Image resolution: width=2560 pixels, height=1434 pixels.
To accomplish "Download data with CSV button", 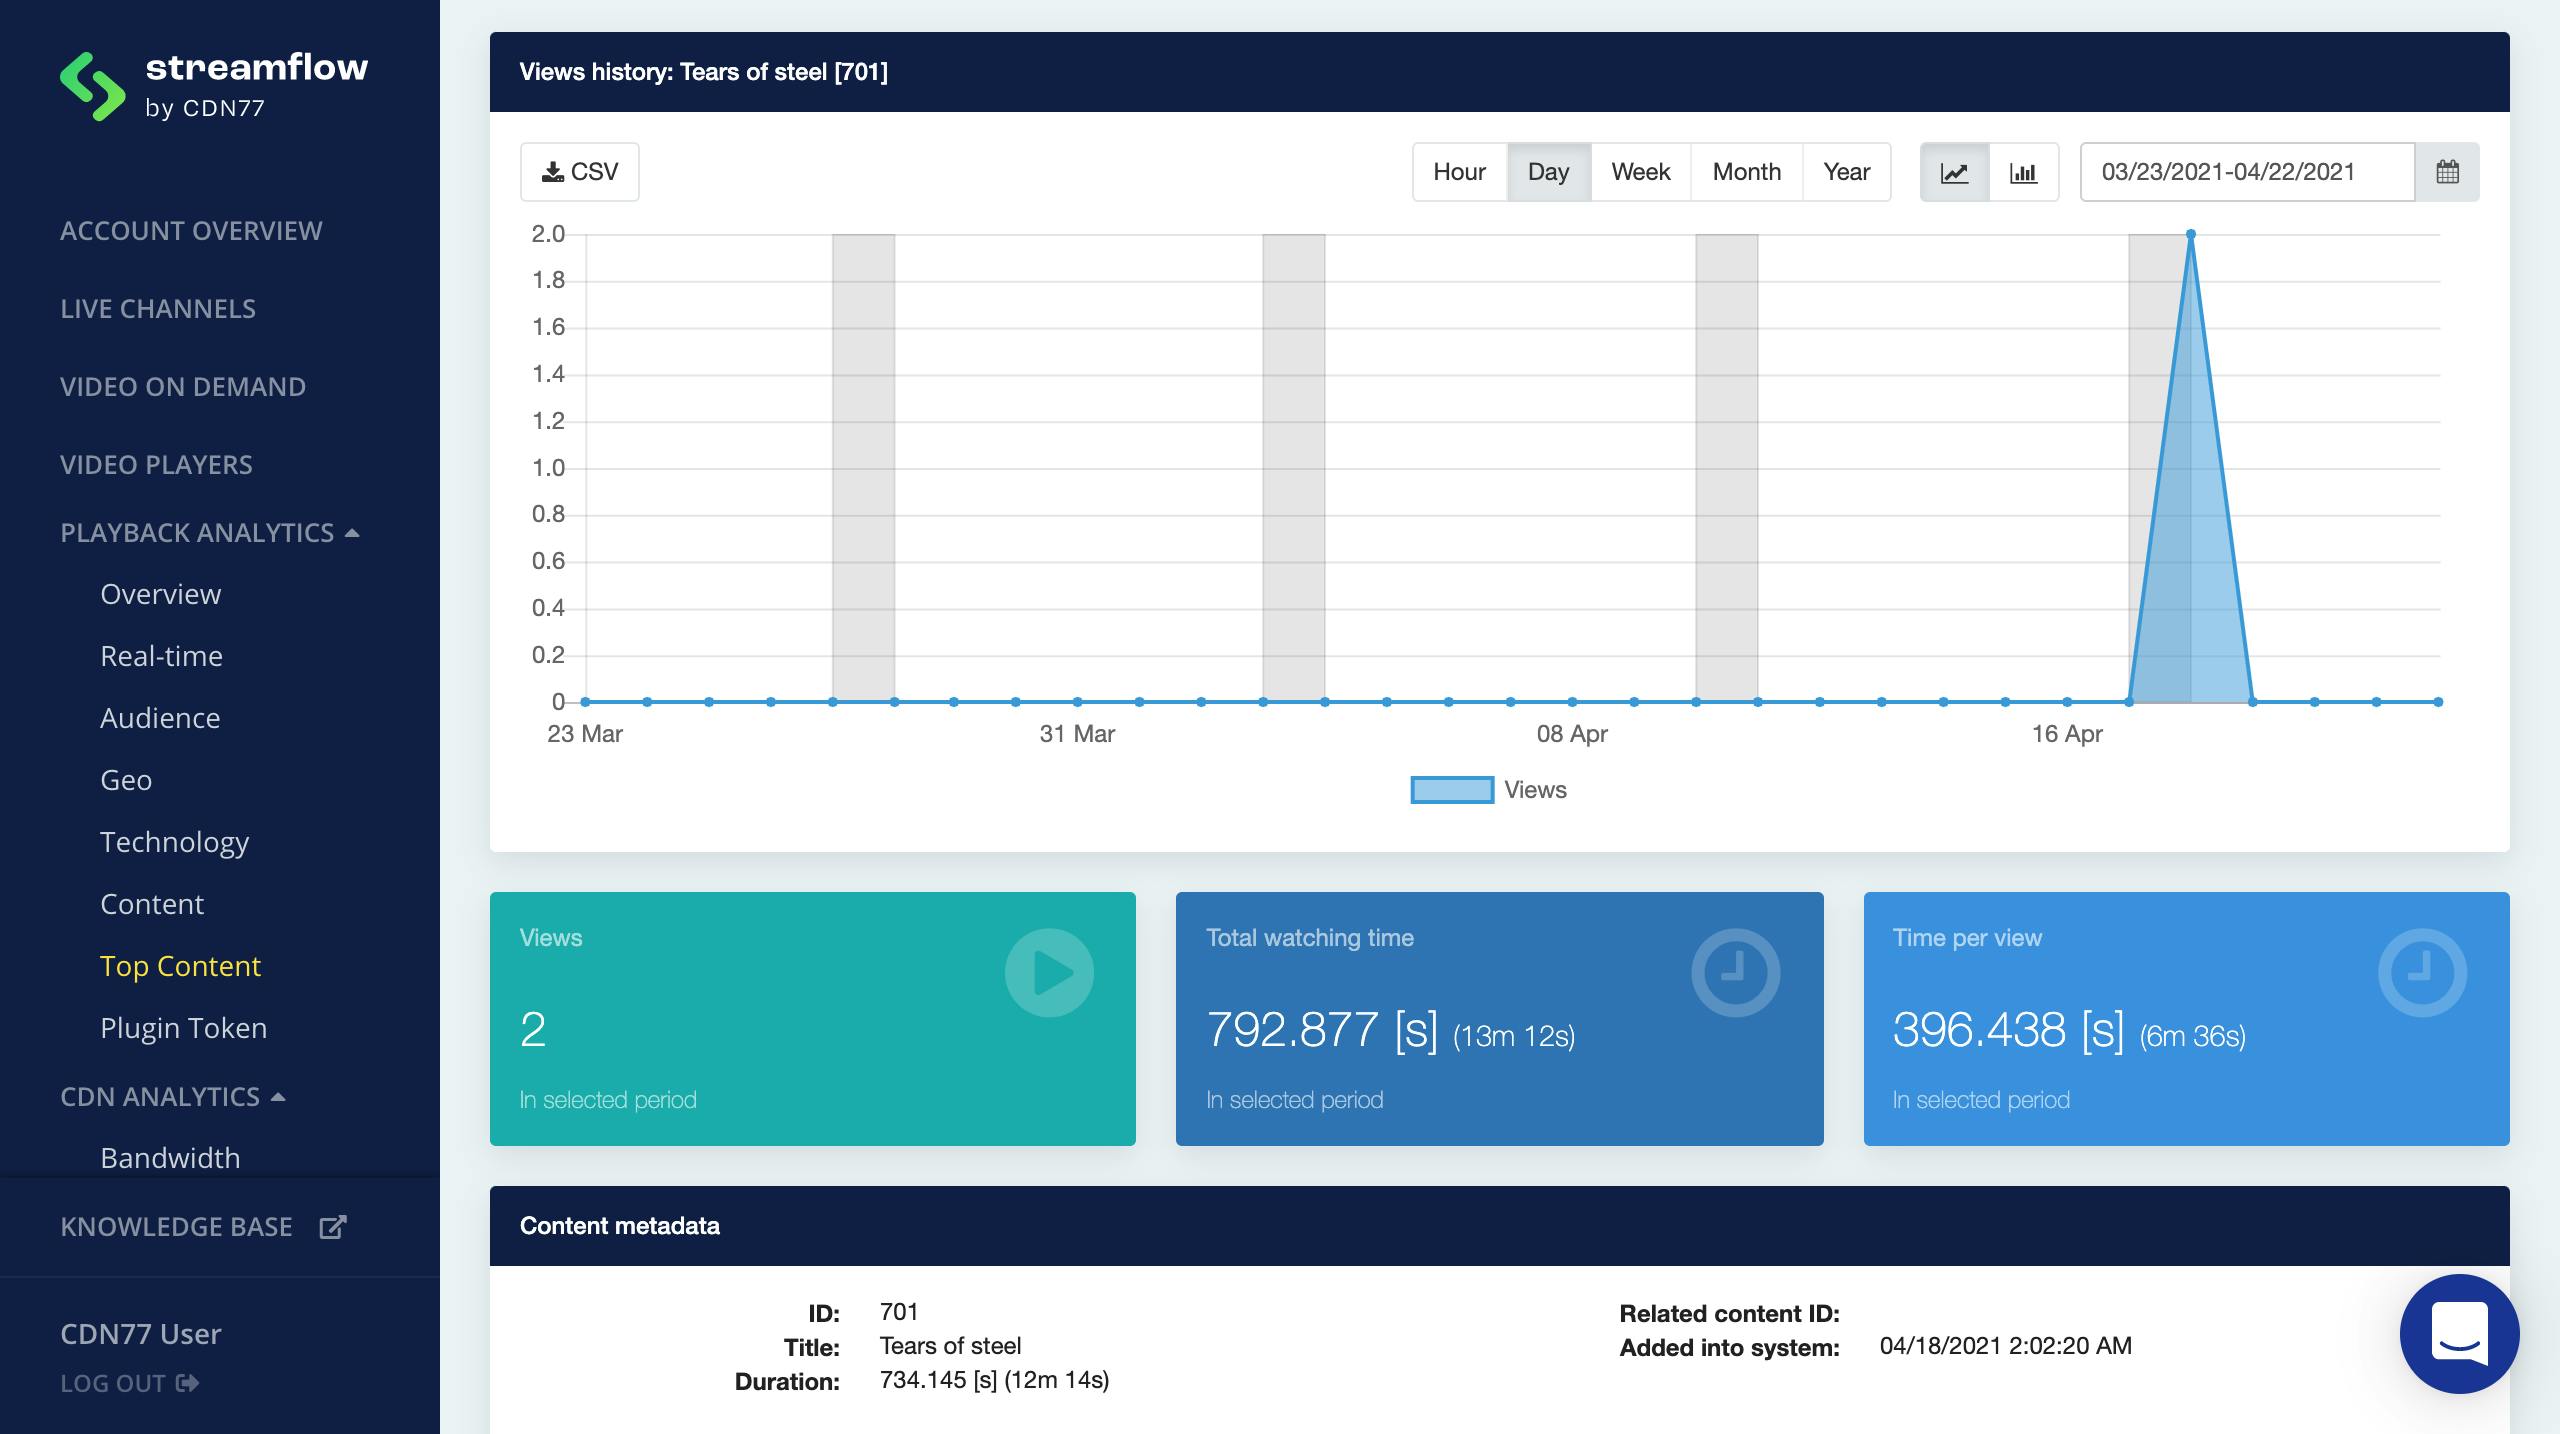I will coord(580,172).
